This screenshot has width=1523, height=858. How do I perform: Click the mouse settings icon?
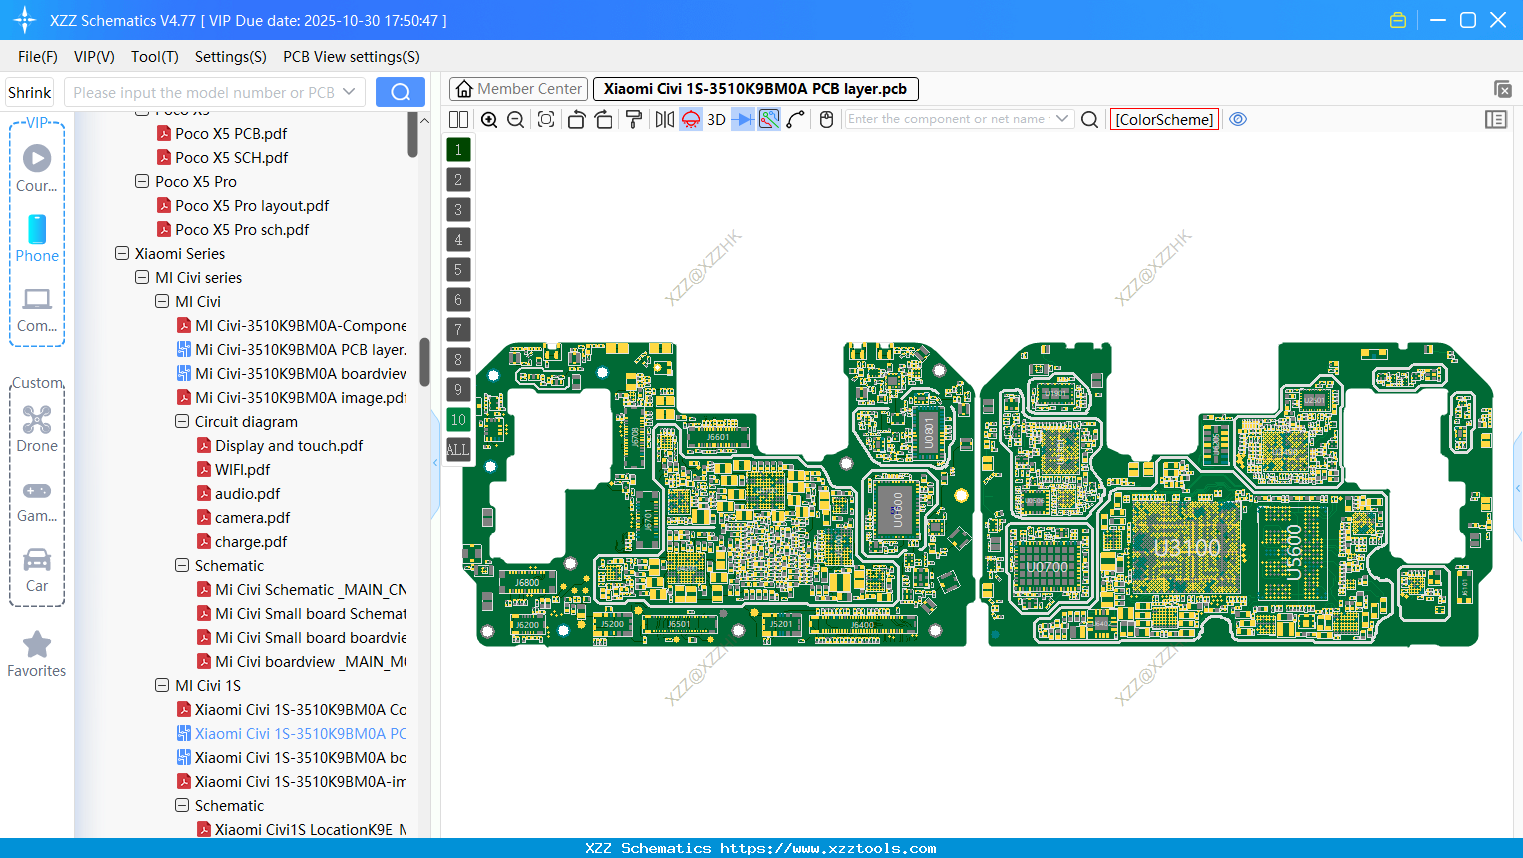pos(826,118)
